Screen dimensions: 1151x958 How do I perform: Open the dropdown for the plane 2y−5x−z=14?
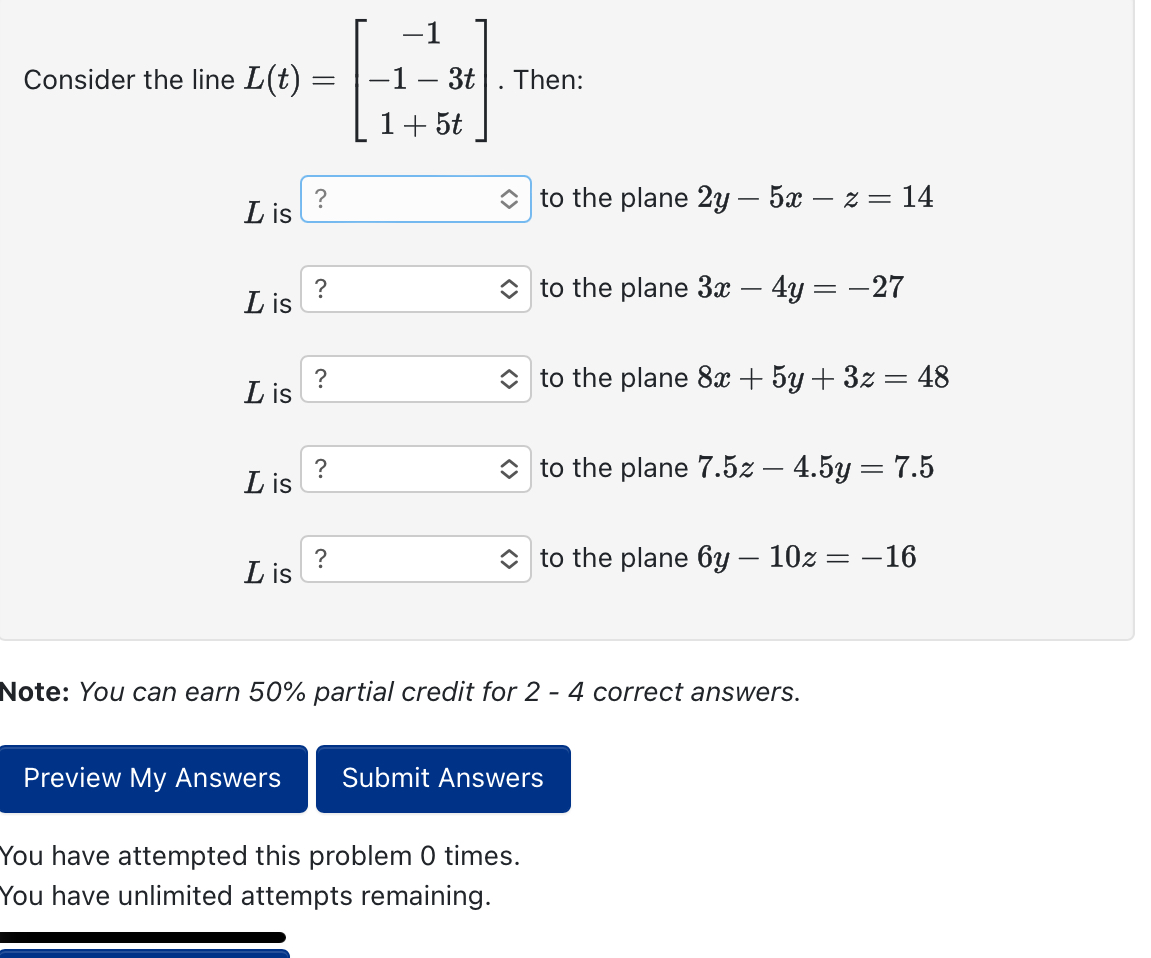pyautogui.click(x=415, y=198)
